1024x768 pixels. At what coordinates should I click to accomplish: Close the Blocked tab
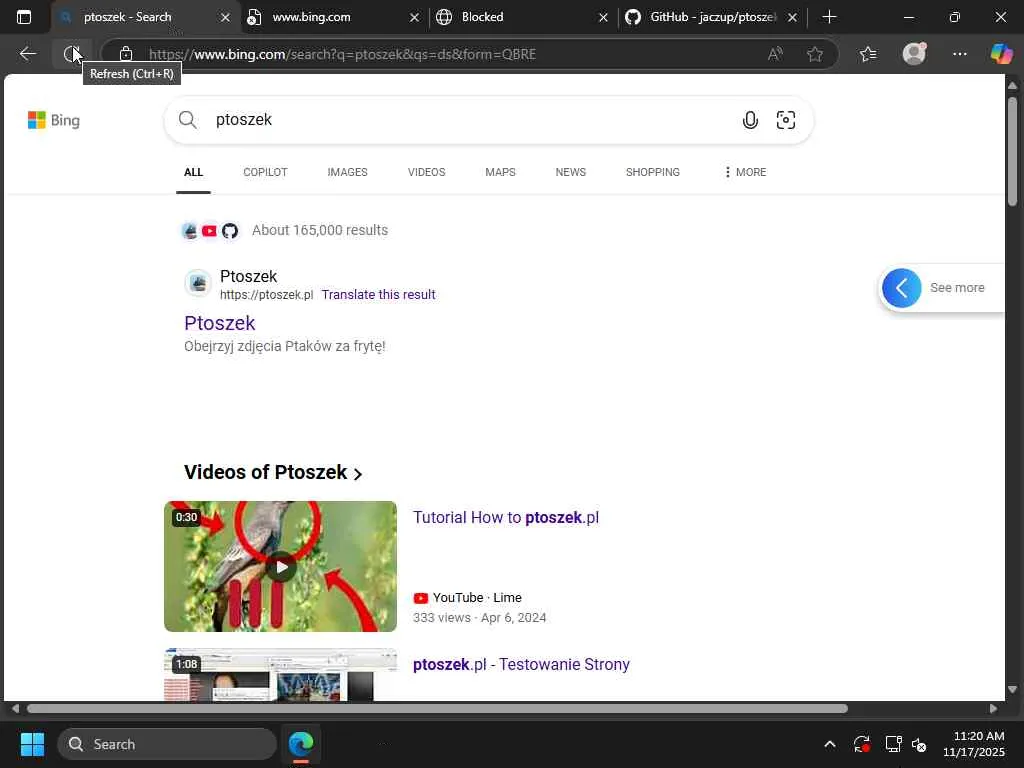coord(603,18)
